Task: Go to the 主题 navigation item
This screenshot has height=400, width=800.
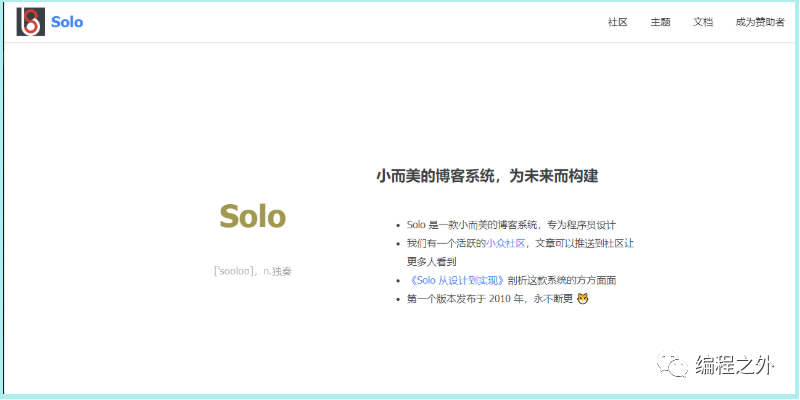Action: pos(660,22)
